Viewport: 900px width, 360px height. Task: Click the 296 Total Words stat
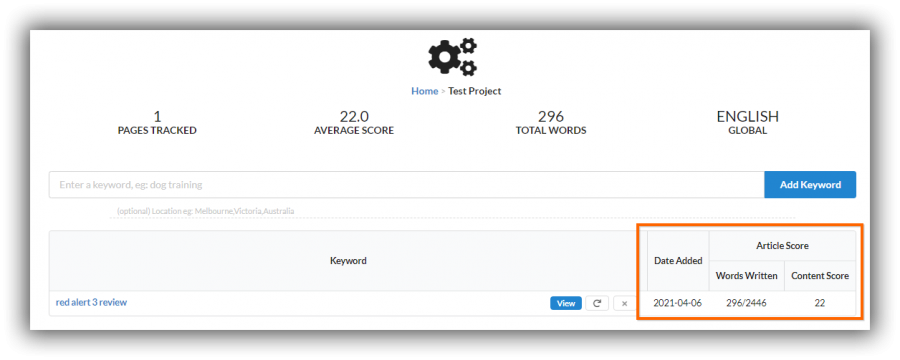point(551,123)
